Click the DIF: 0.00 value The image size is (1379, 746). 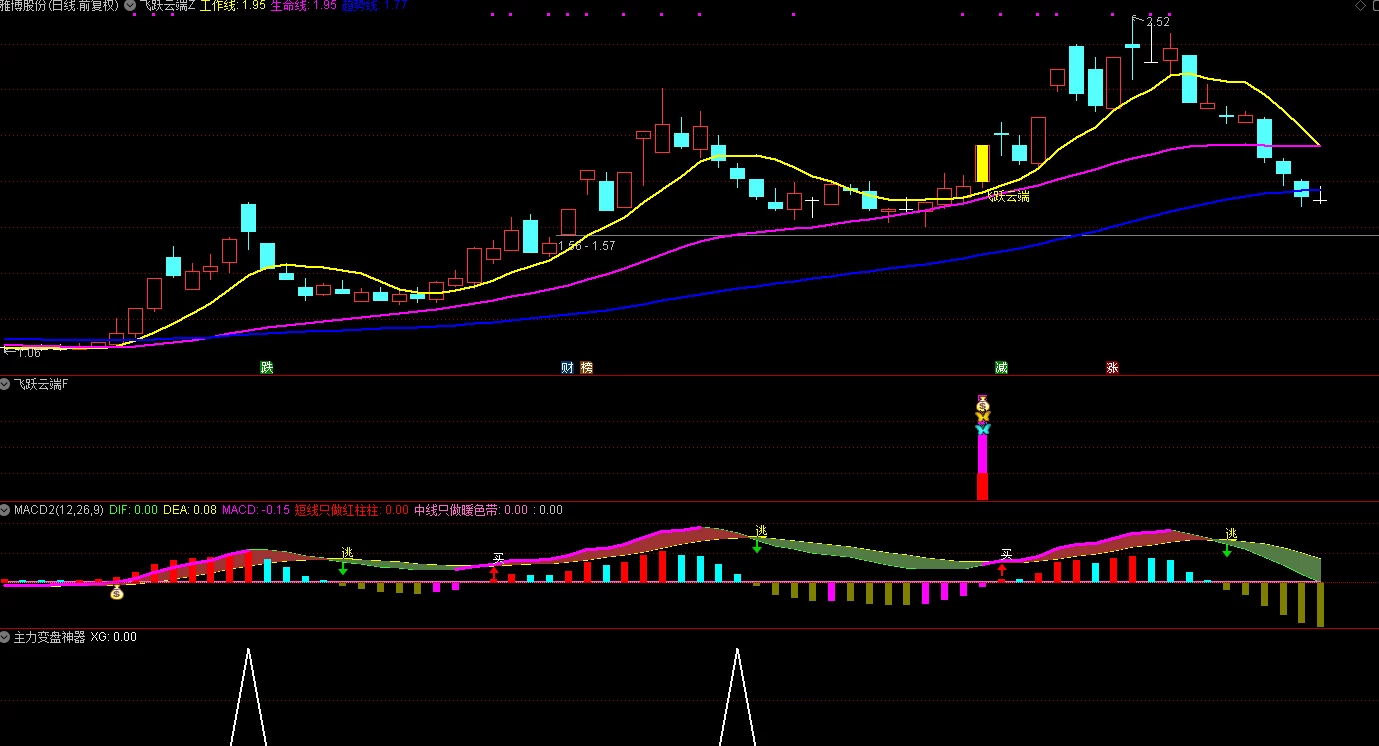(133, 510)
